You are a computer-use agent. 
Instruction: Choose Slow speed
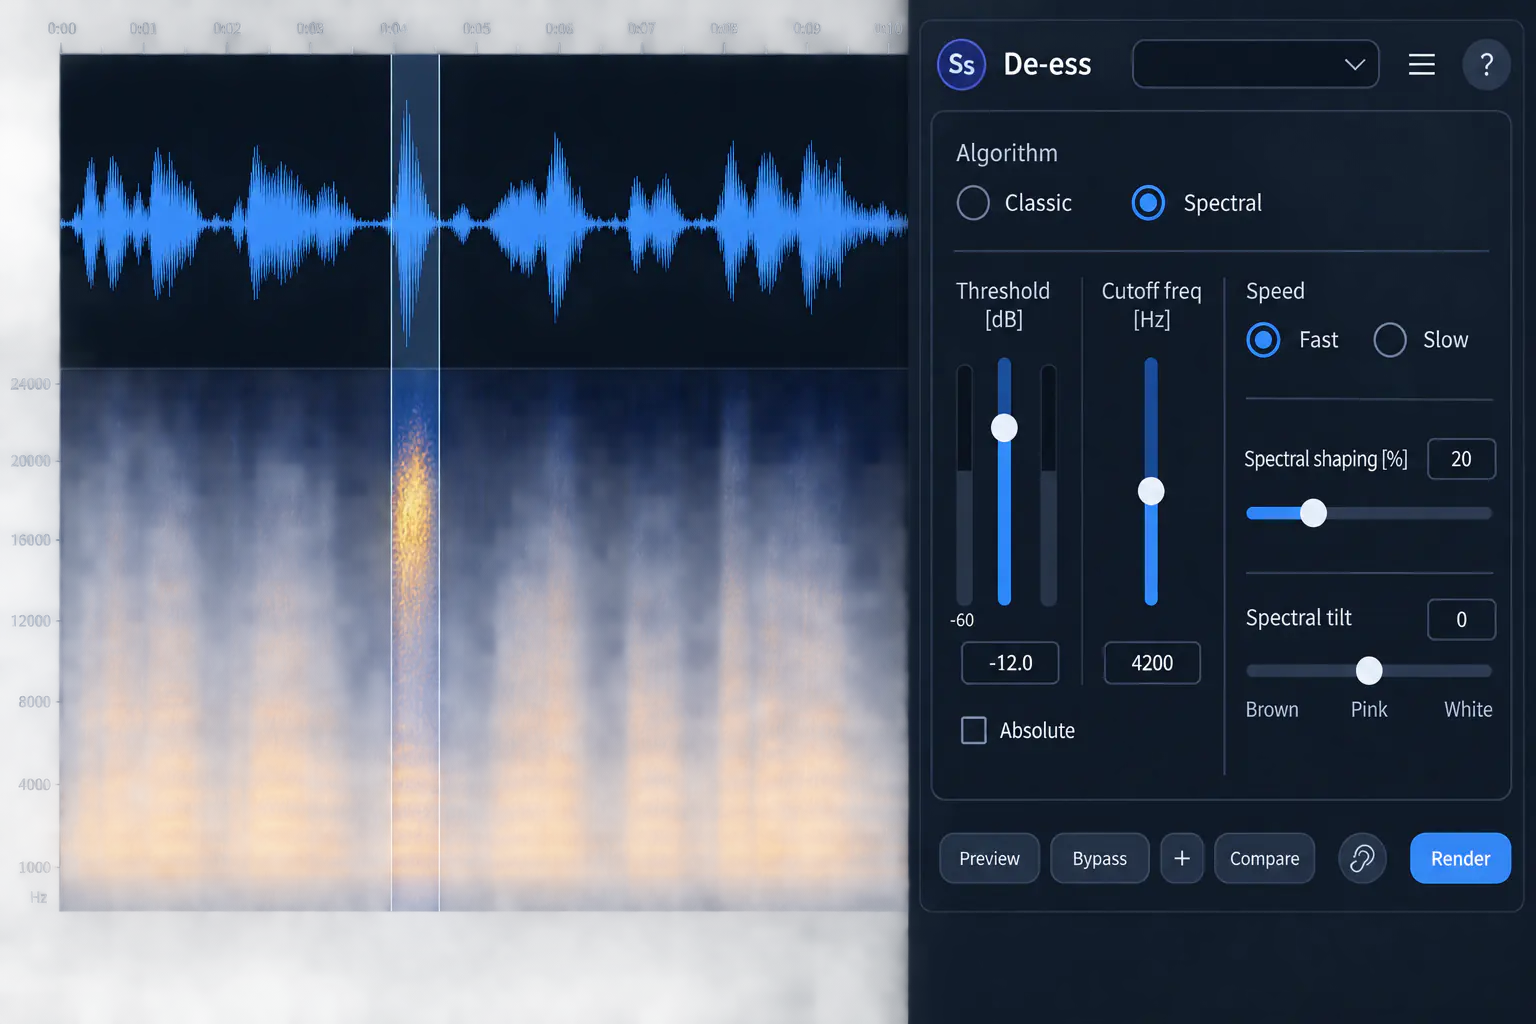click(1390, 340)
